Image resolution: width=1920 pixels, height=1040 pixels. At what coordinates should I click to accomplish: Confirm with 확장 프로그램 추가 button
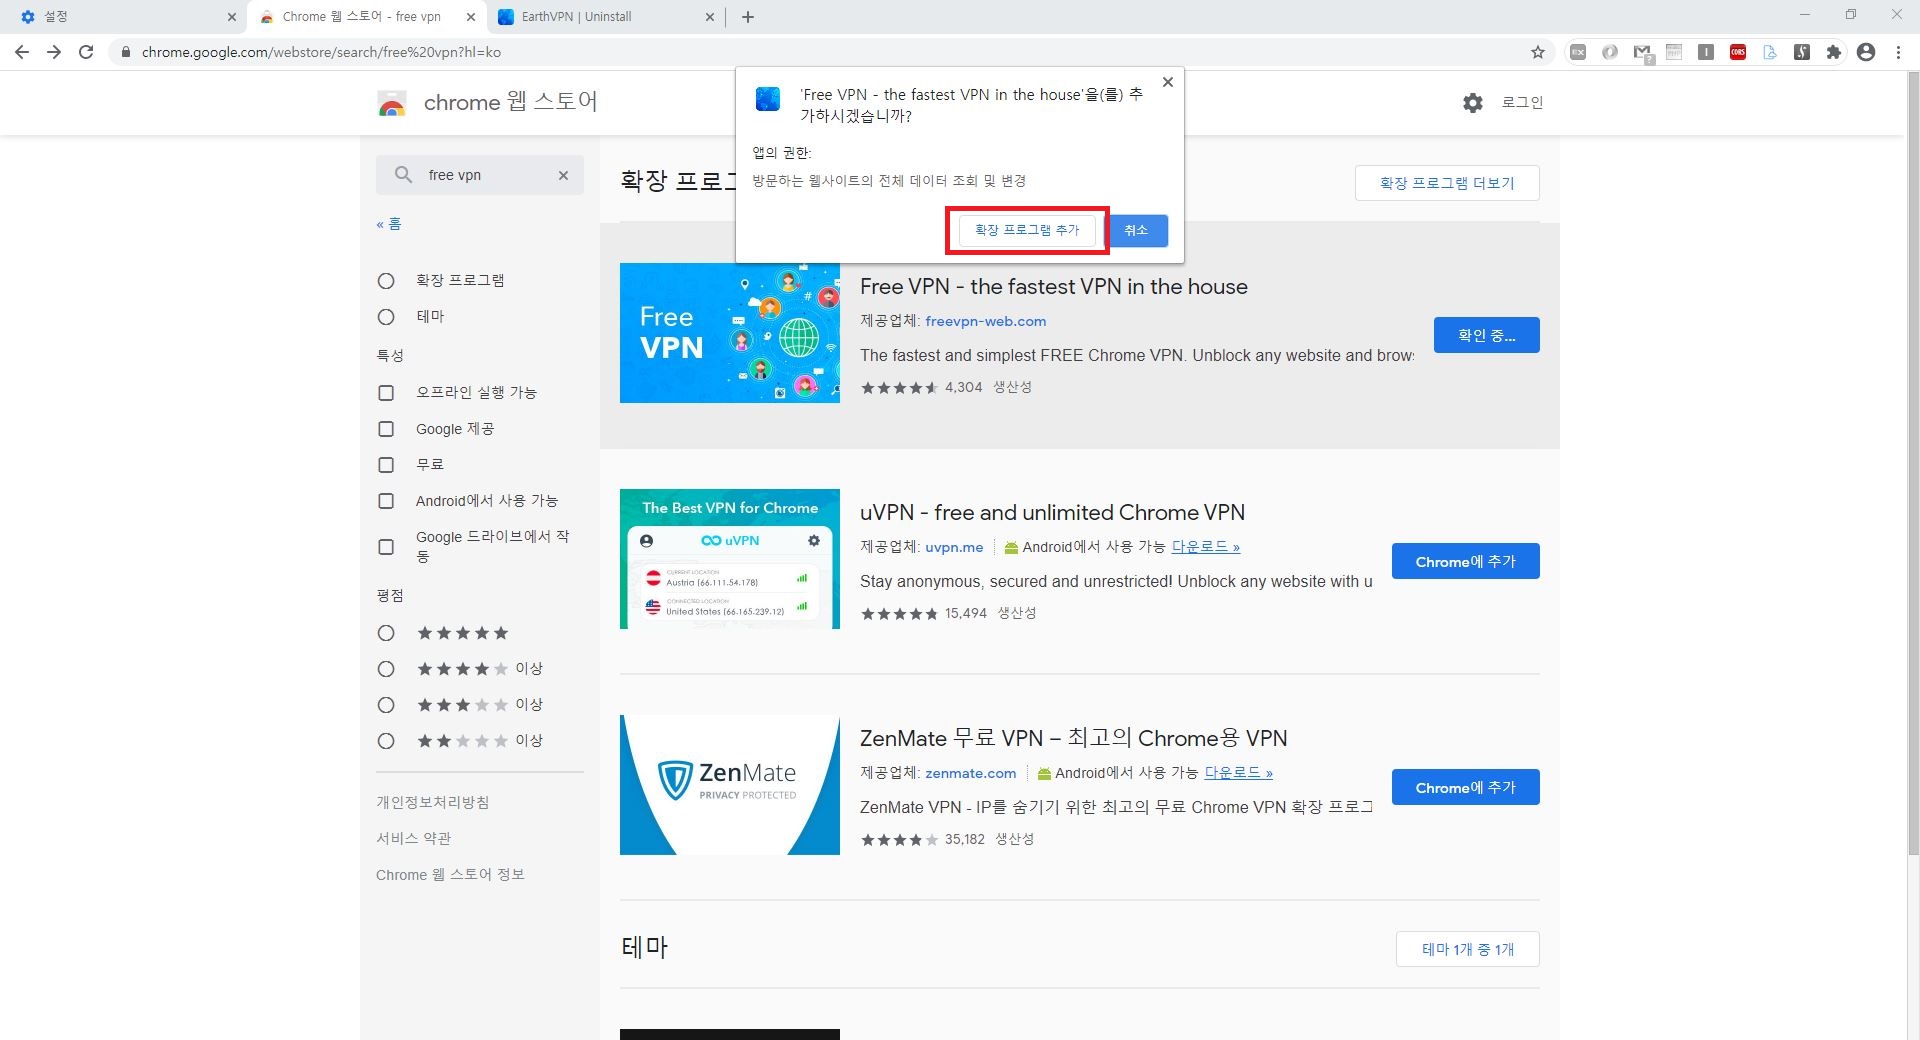pos(1027,230)
